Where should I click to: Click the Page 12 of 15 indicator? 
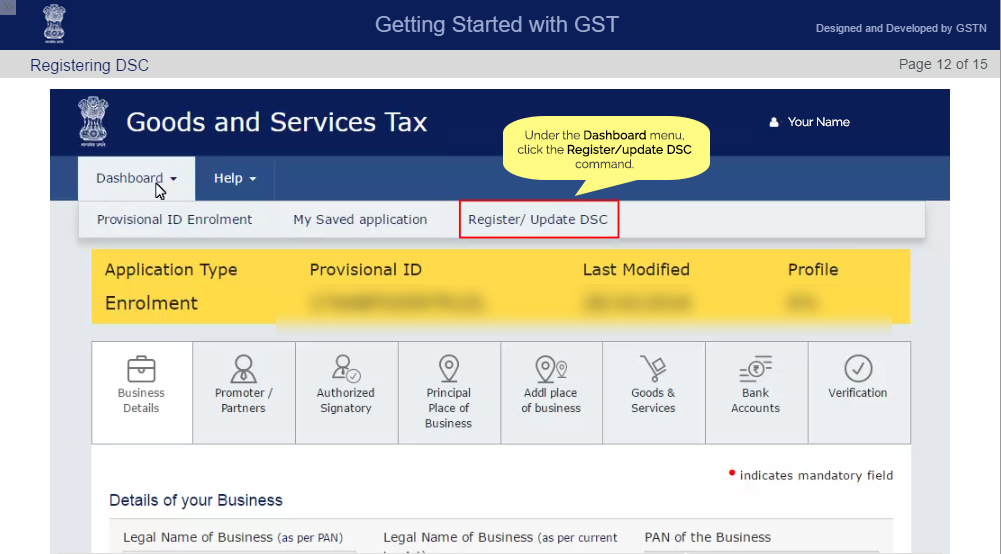pyautogui.click(x=943, y=64)
